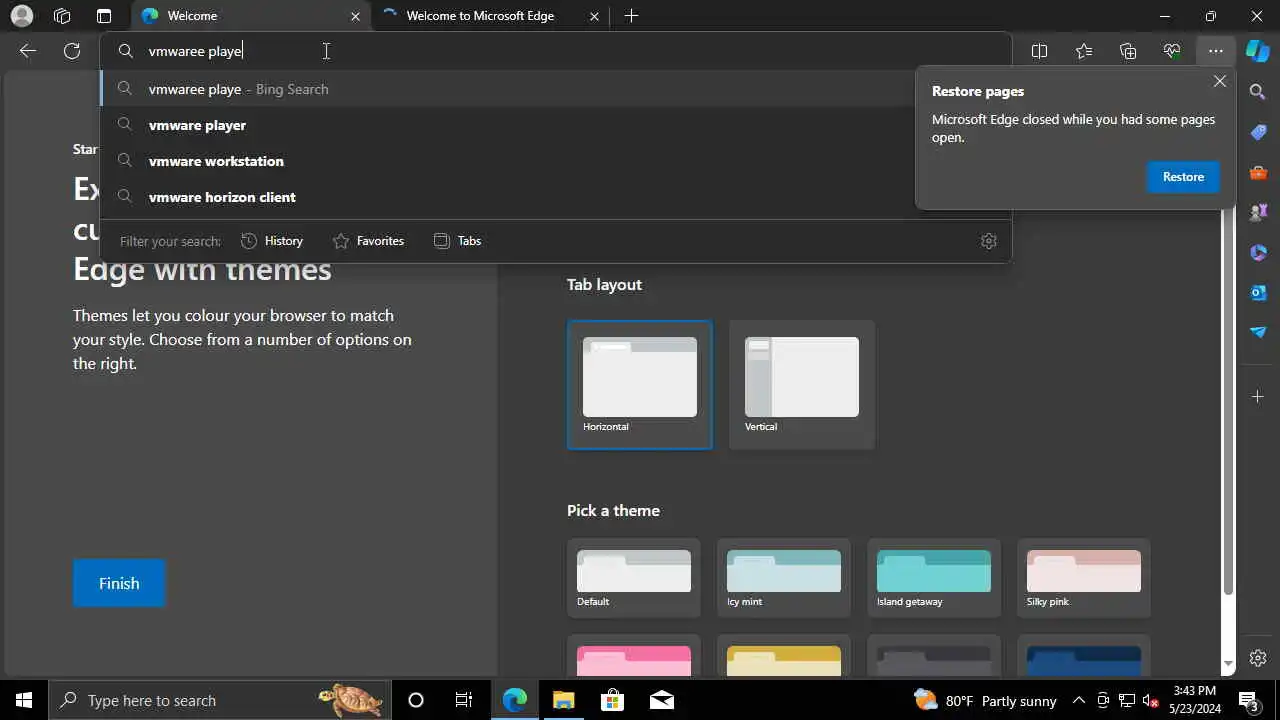
Task: Click the Finish button
Action: 119,583
